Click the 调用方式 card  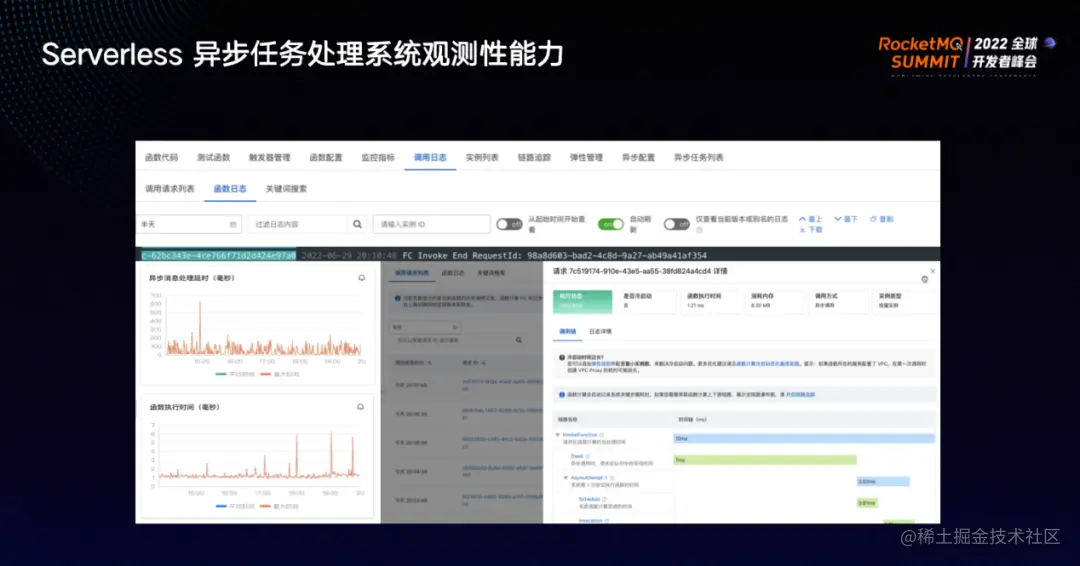pyautogui.click(x=839, y=301)
